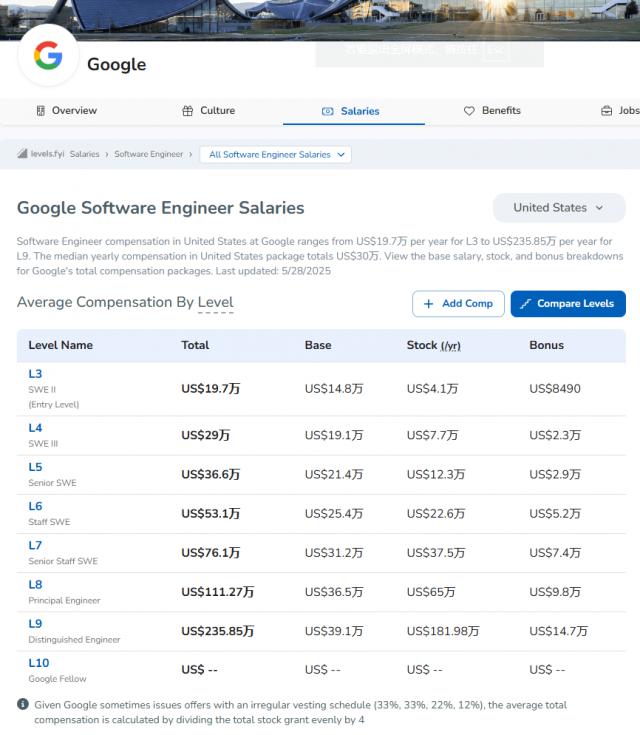Click the Software Engineer breadcrumb link

pyautogui.click(x=148, y=155)
